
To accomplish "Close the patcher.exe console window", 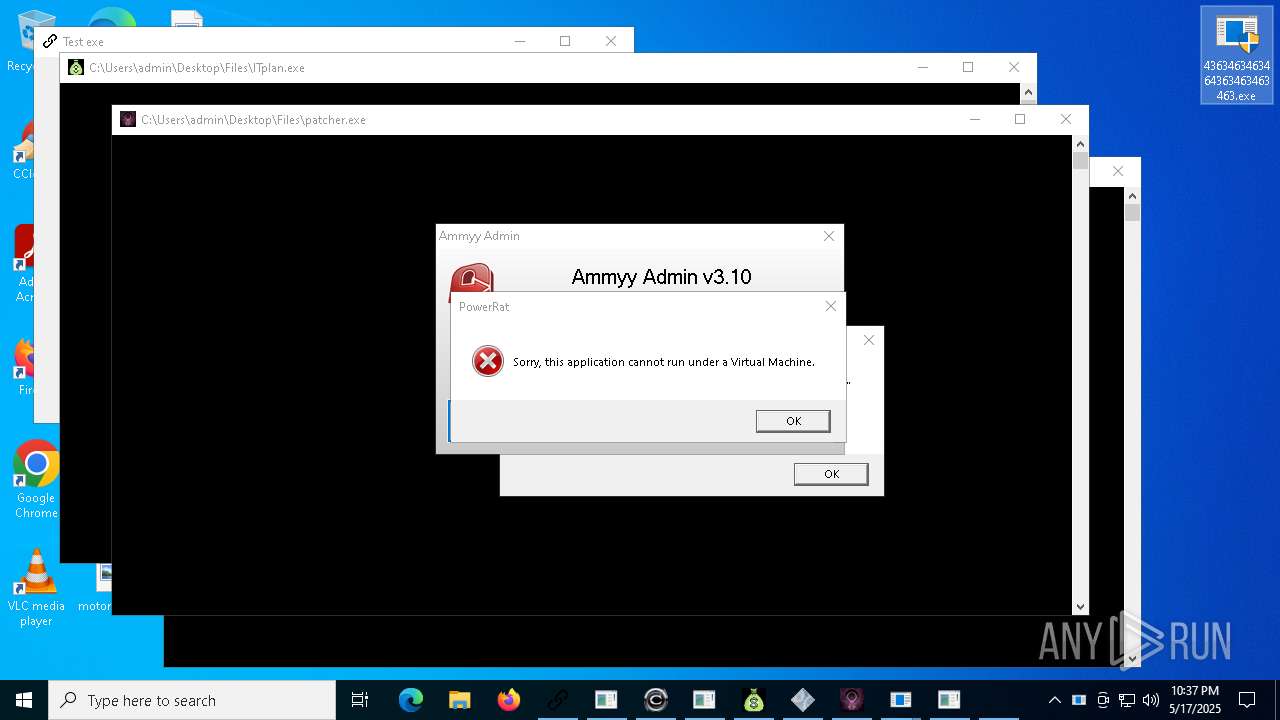I will (1066, 119).
